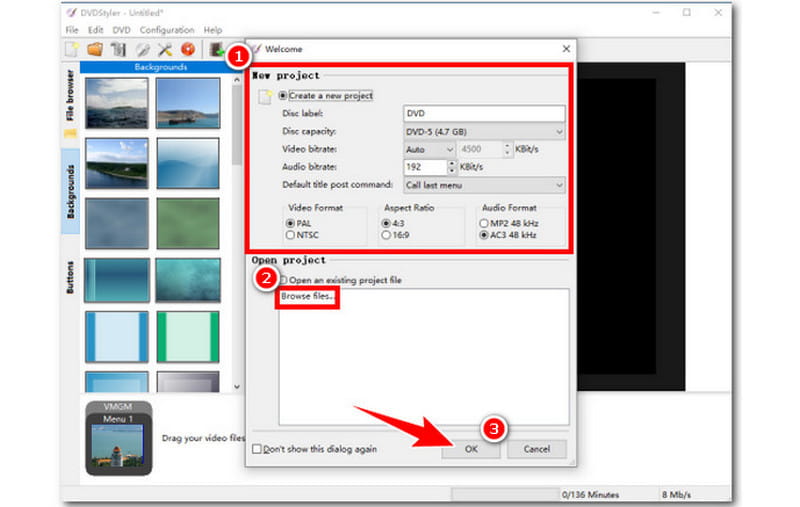
Task: Open Disc capacity dropdown
Action: 484,132
